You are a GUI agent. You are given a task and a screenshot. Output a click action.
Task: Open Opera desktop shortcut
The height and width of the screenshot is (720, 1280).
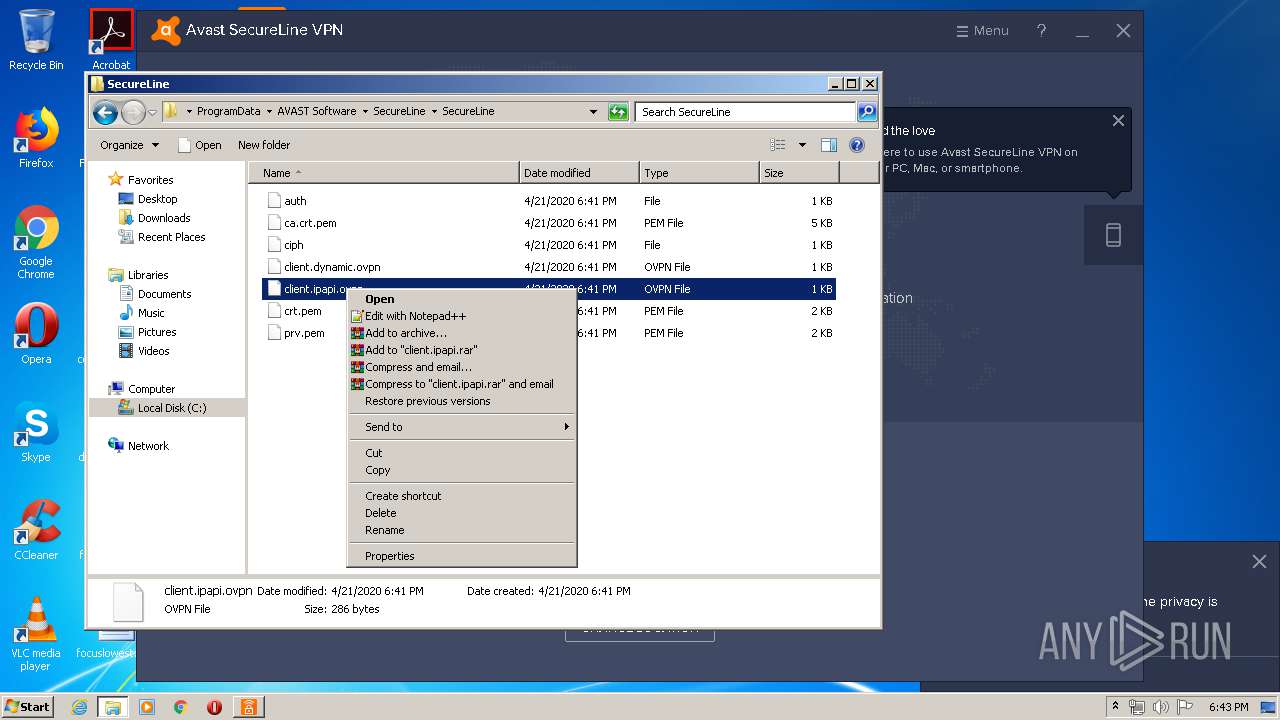click(36, 334)
